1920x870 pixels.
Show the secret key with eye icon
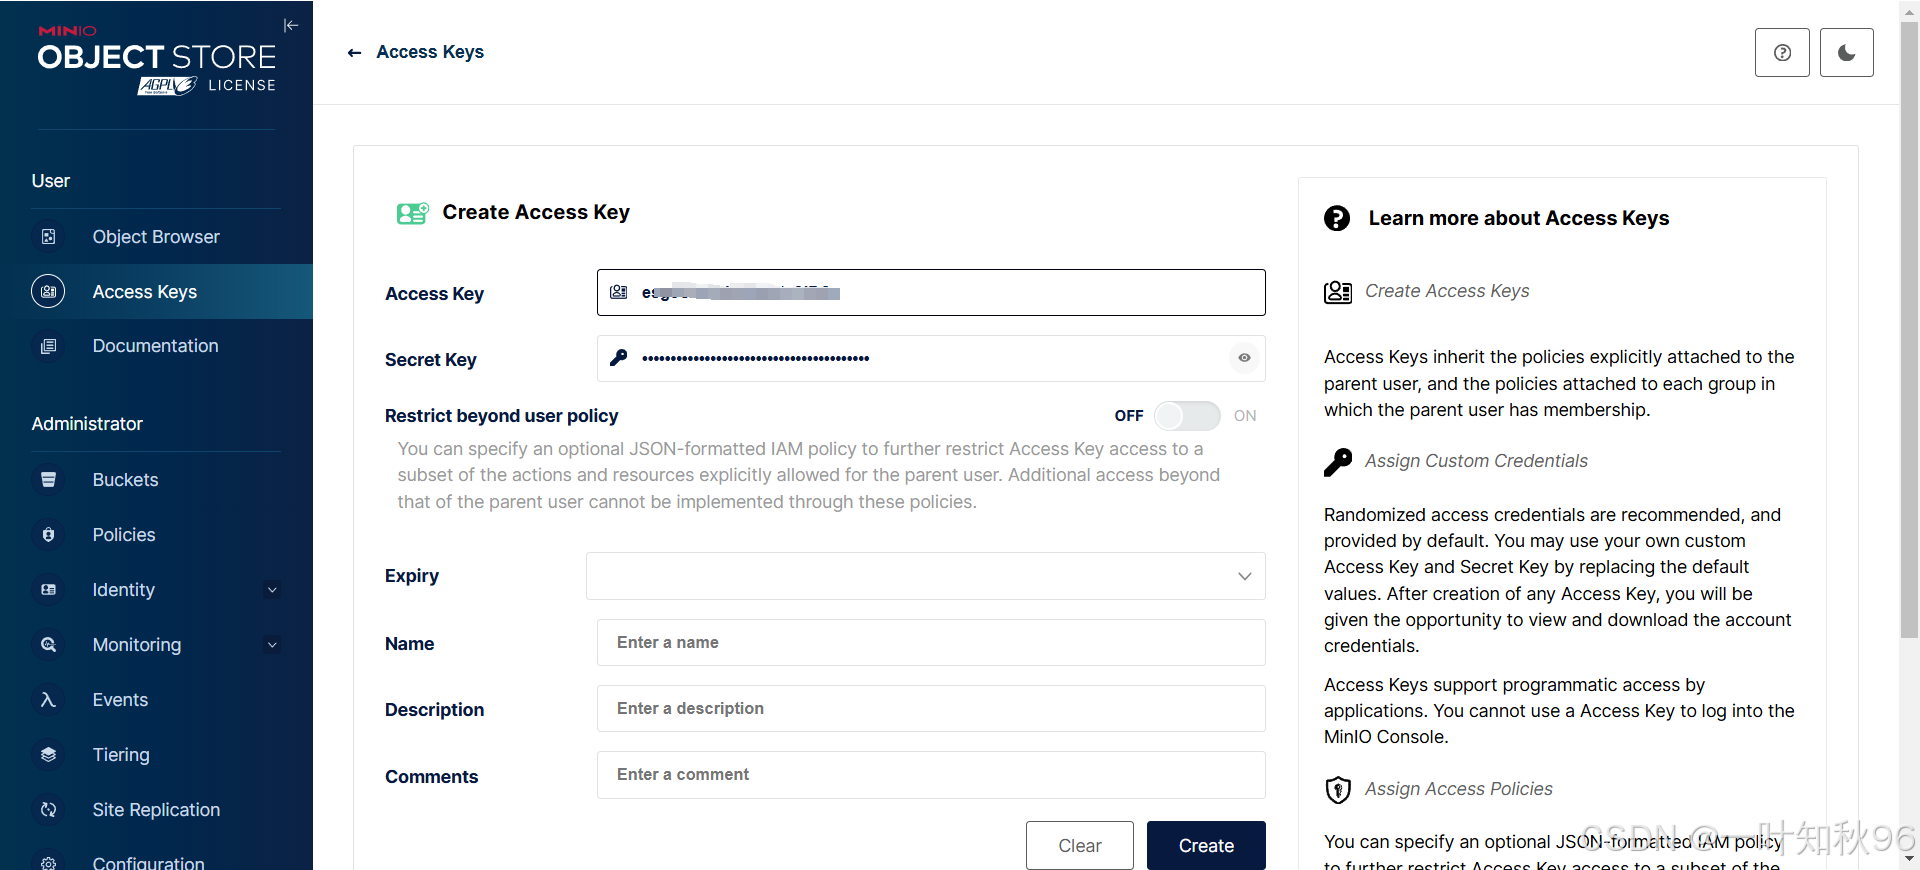pos(1244,357)
